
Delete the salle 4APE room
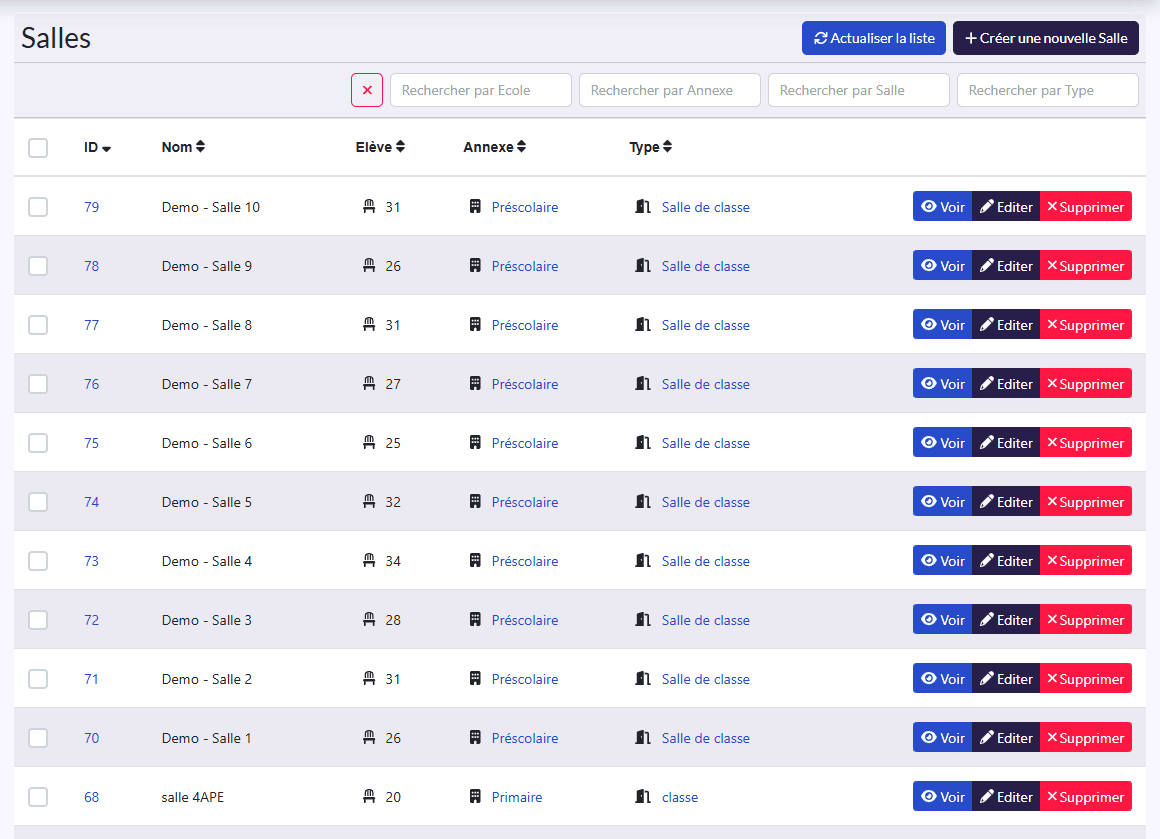[1086, 797]
